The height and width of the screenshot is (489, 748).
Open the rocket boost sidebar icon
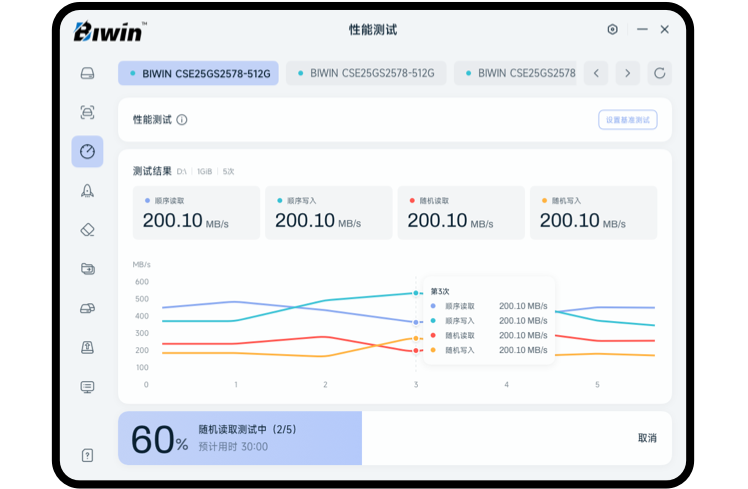(87, 190)
